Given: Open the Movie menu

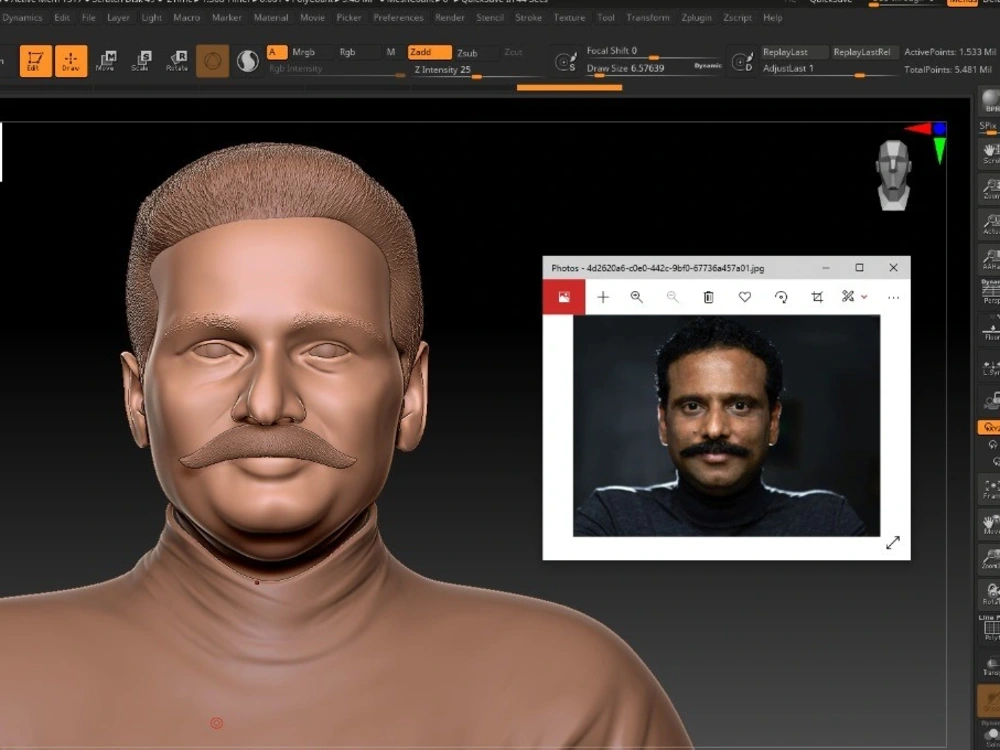Looking at the screenshot, I should [x=312, y=18].
